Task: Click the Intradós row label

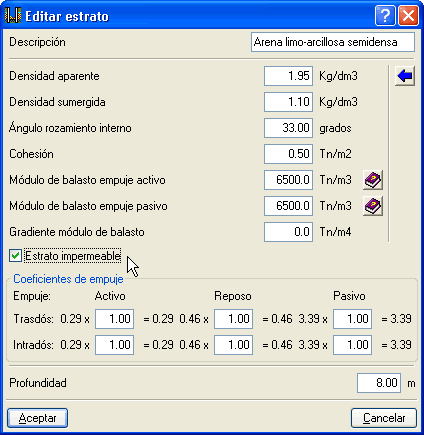Action: tap(33, 345)
